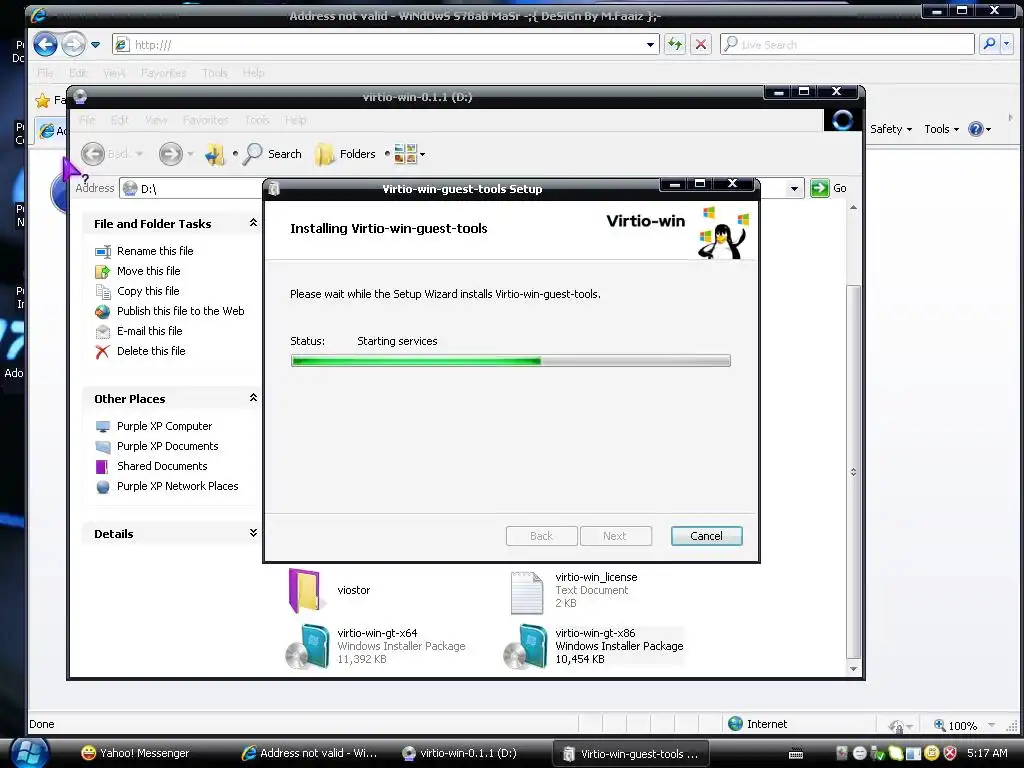Click E-mail this file task
This screenshot has height=768, width=1024.
coord(150,331)
